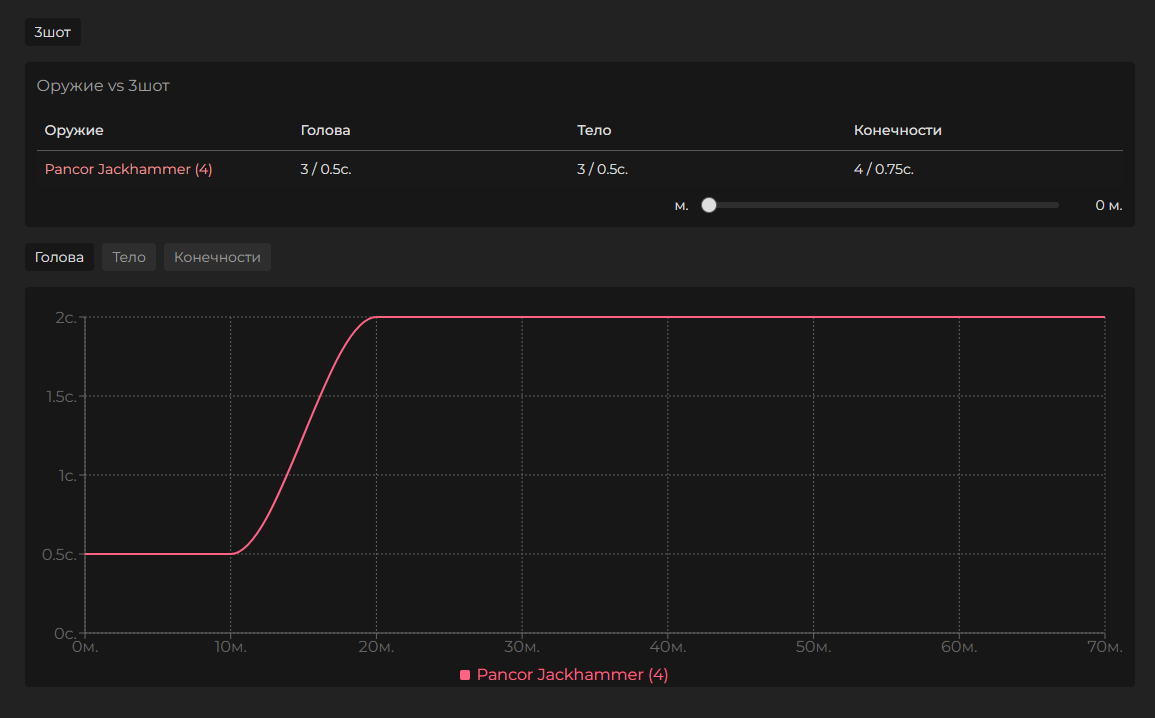Click the 70м. x-axis label

click(x=1103, y=648)
